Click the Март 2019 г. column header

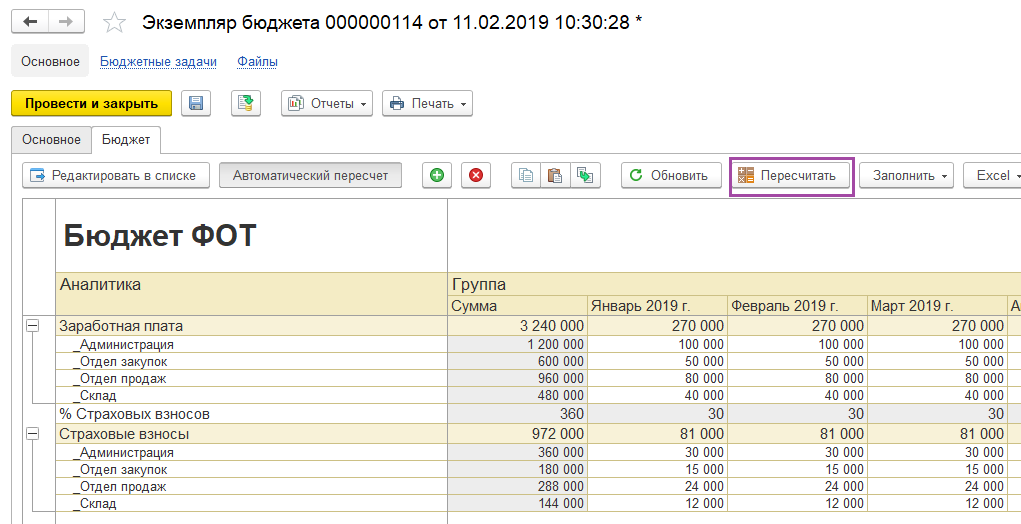[938, 306]
